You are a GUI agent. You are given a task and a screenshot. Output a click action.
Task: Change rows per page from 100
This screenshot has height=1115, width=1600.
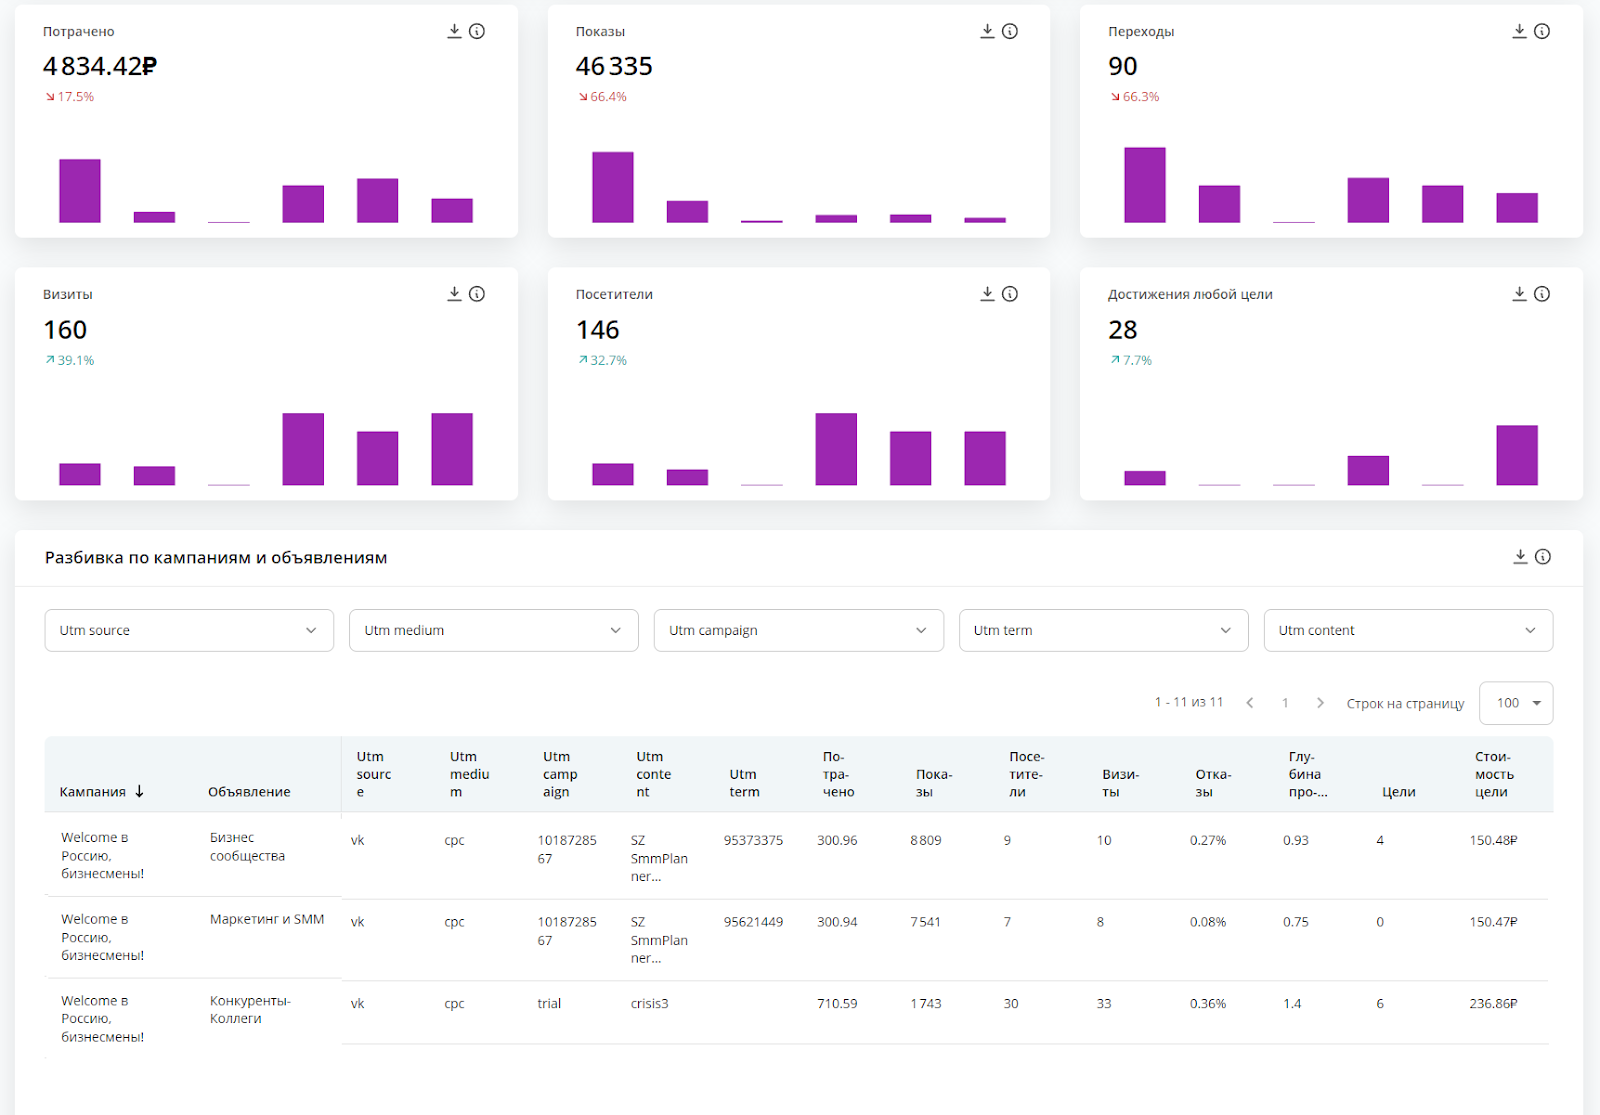coord(1516,703)
